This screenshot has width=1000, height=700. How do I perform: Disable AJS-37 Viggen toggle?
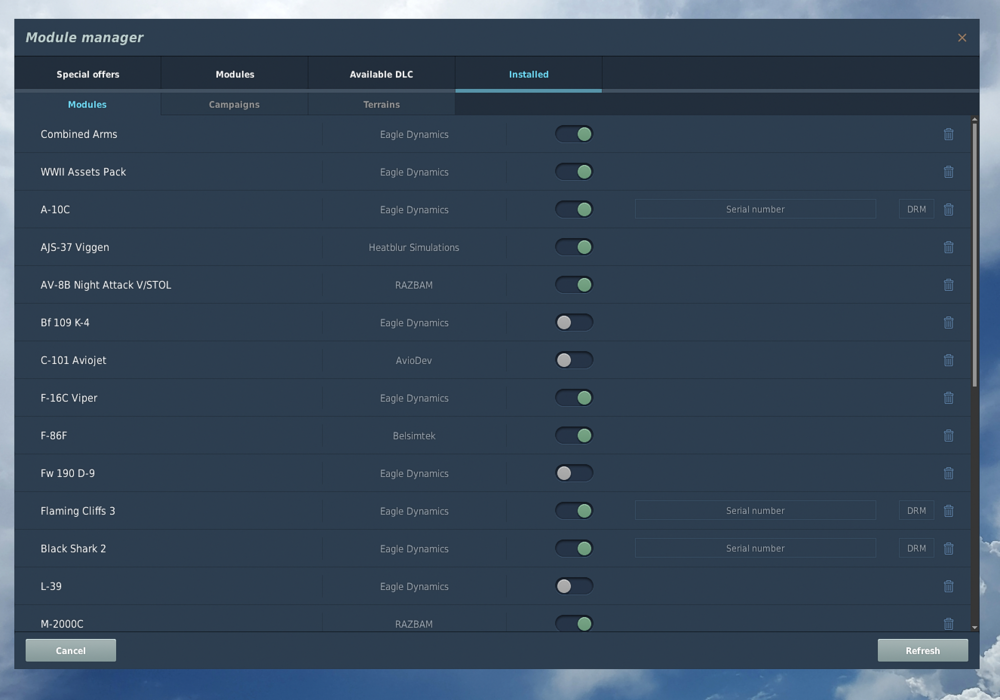click(574, 247)
